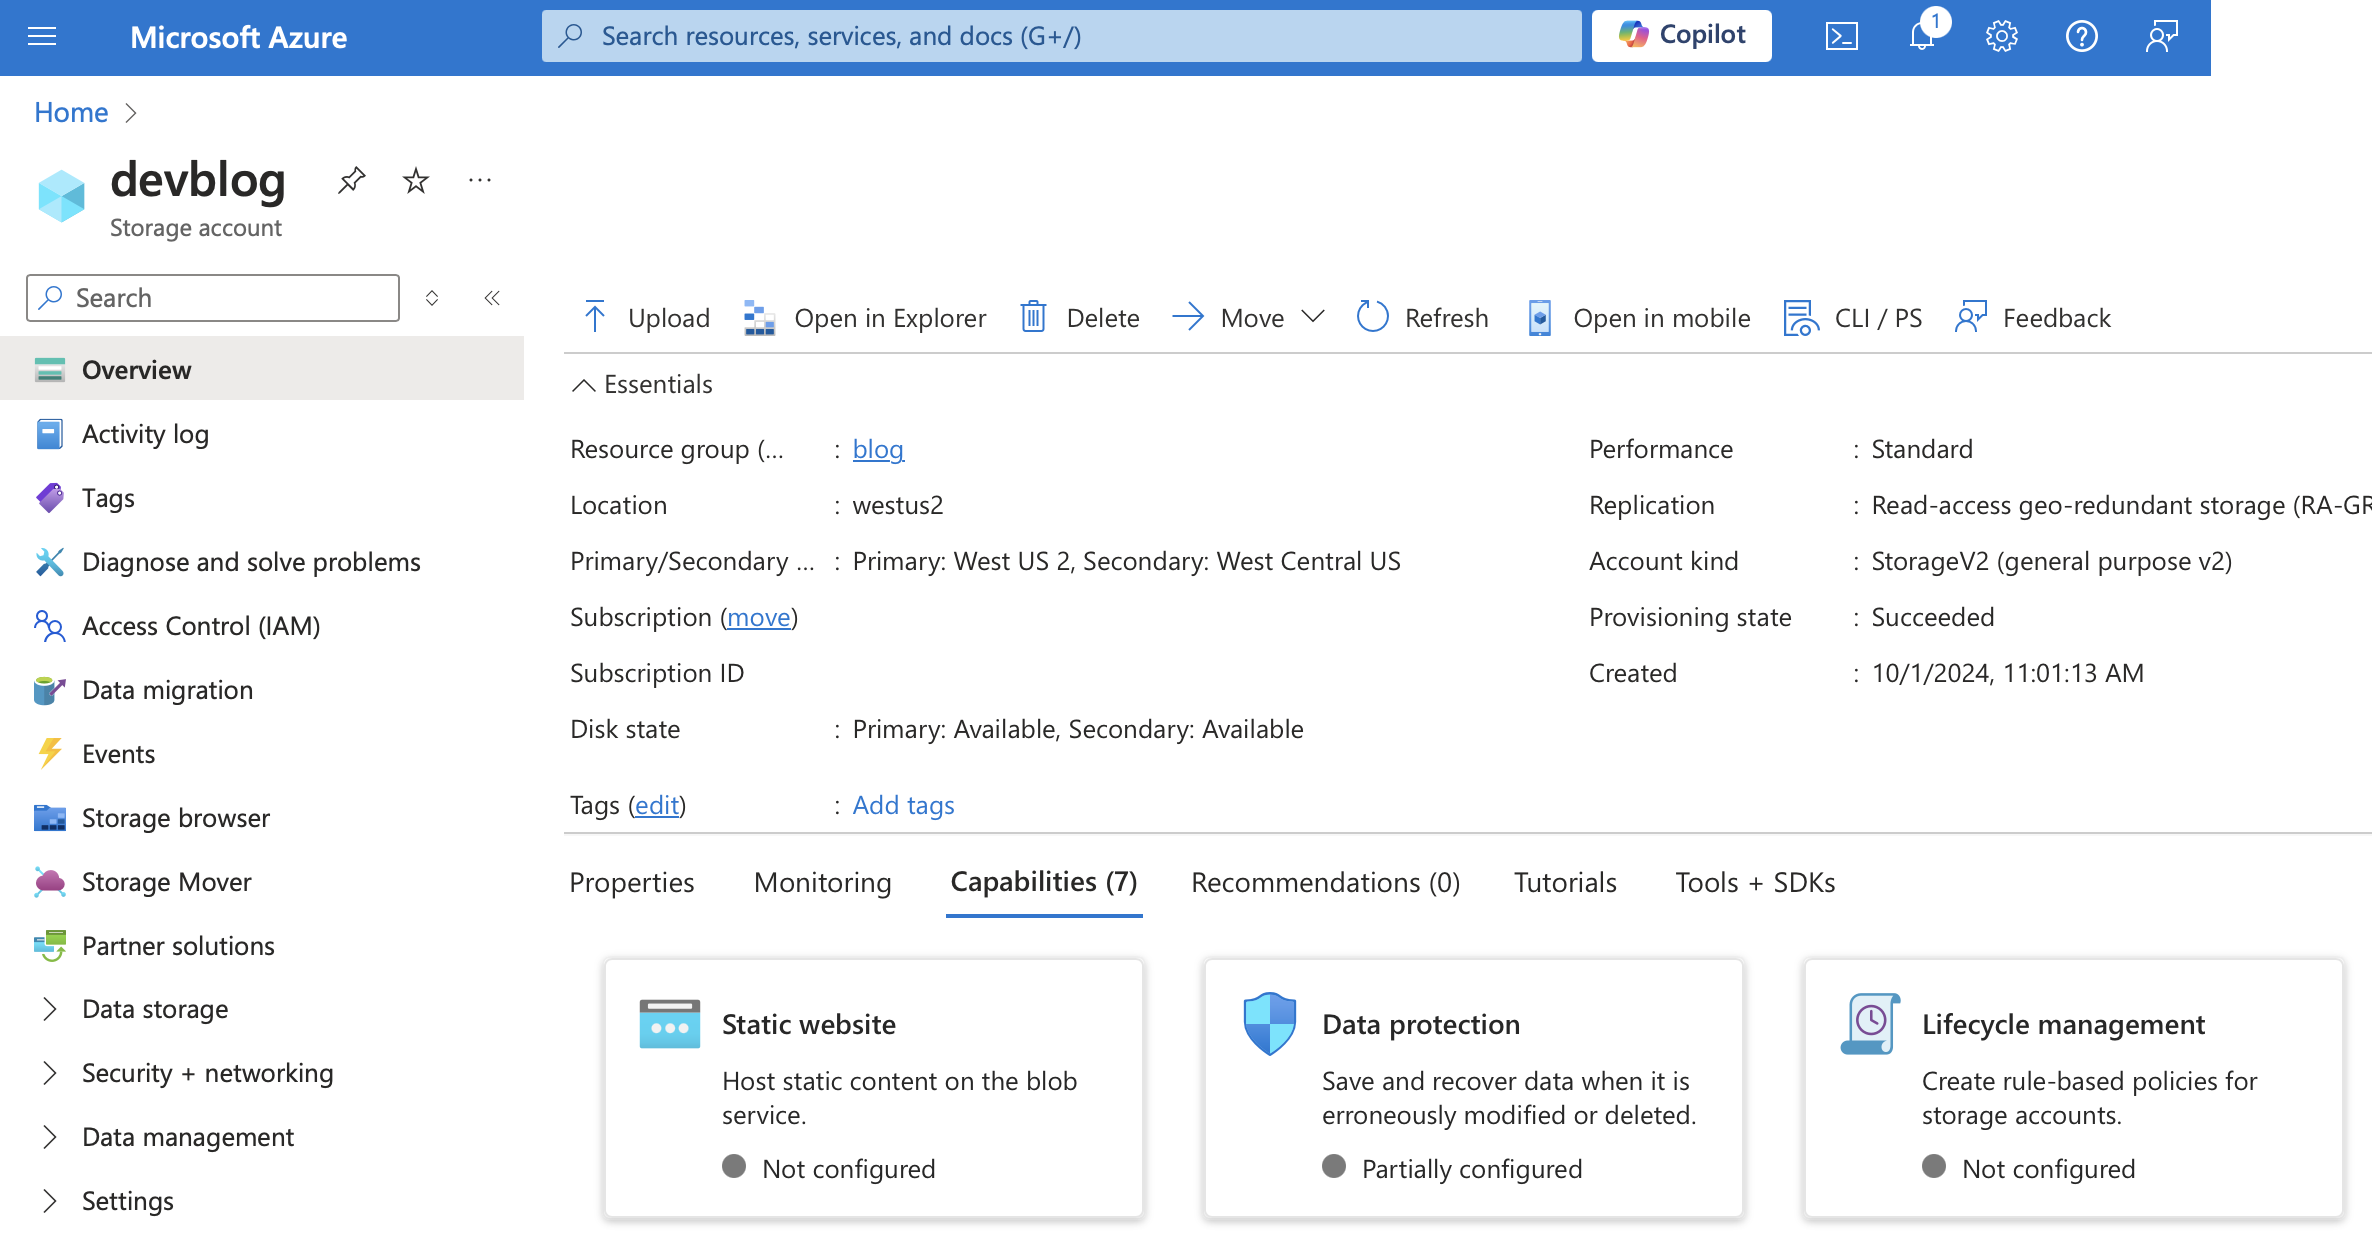The height and width of the screenshot is (1242, 2372).
Task: Open the notifications bell
Action: (x=1921, y=37)
